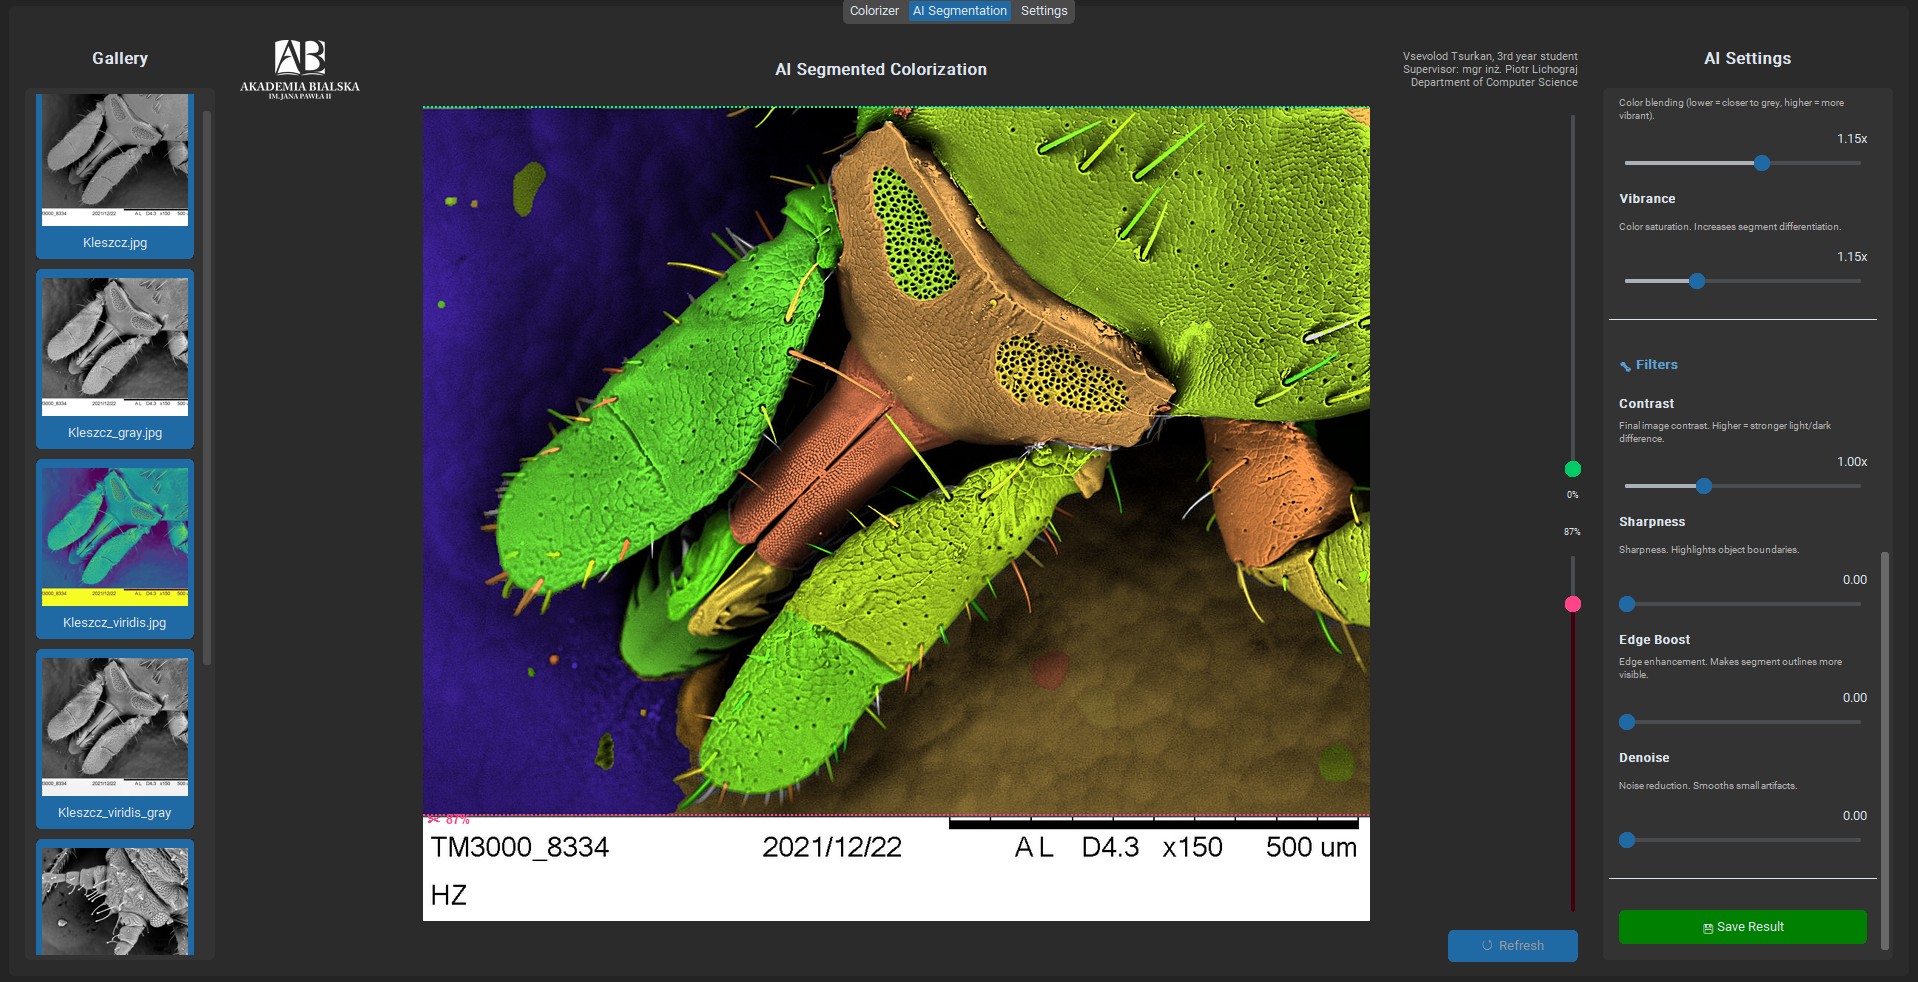Switch to the Colorizer tab
Image resolution: width=1918 pixels, height=982 pixels.
(x=874, y=11)
